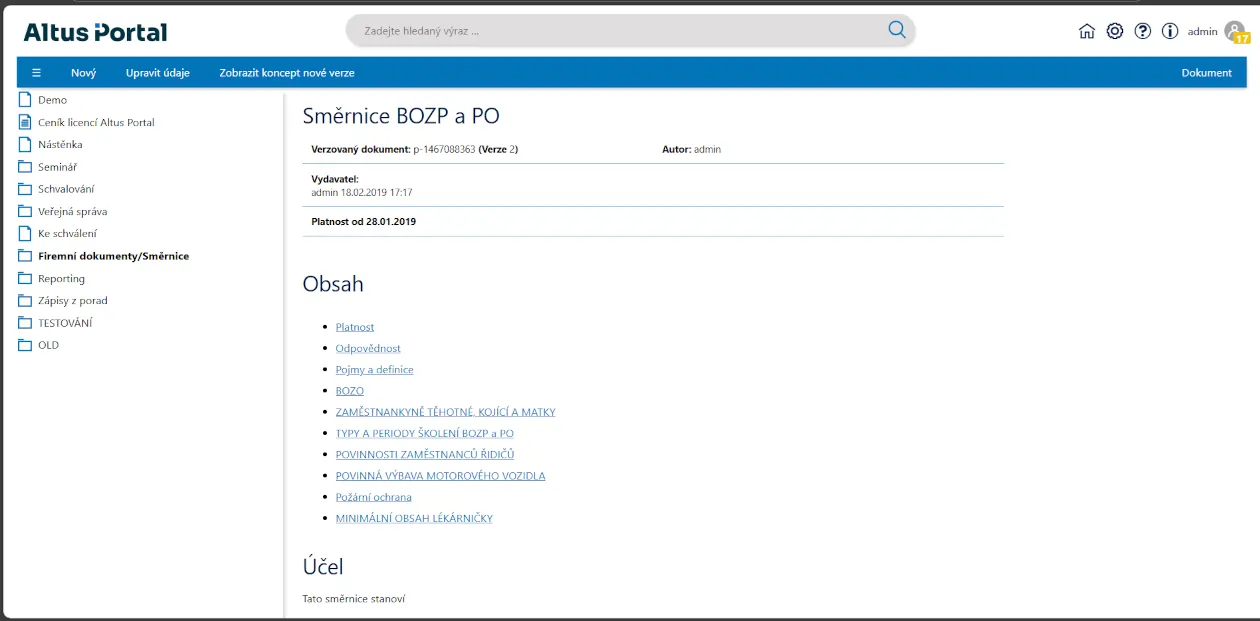Click Zobrazit koncept nové verze

(287, 73)
